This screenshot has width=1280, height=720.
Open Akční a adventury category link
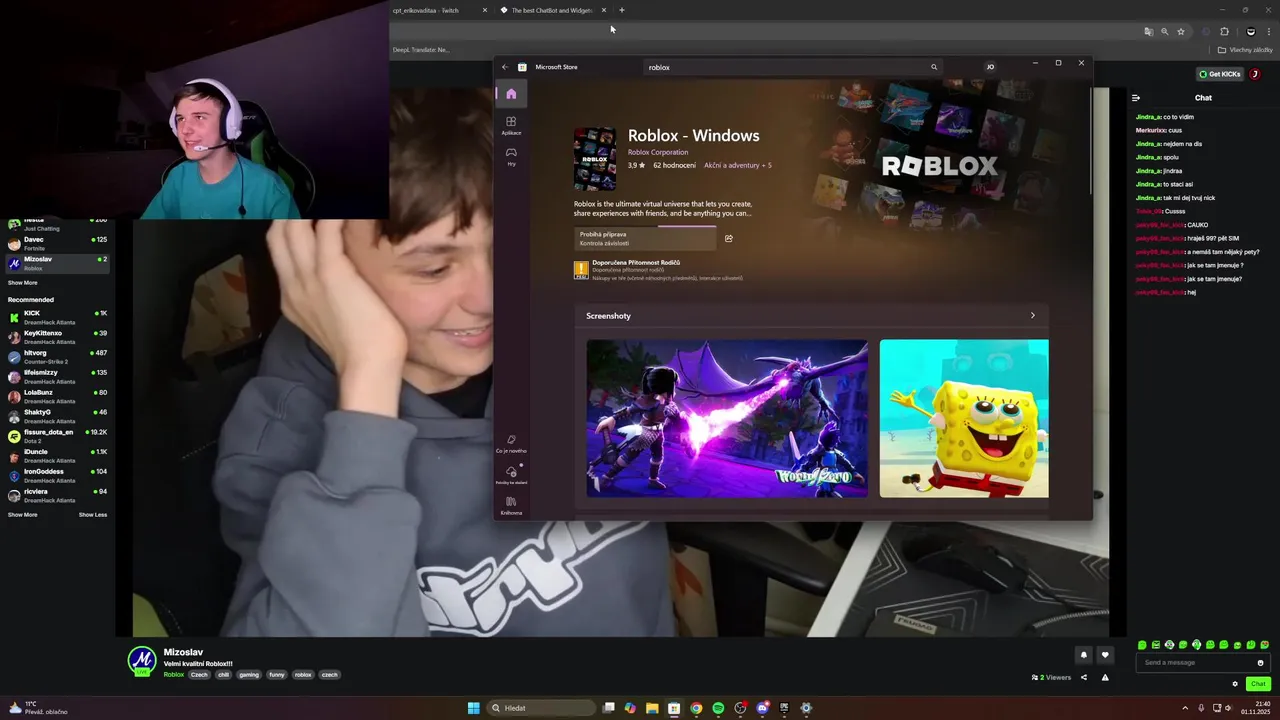(738, 165)
